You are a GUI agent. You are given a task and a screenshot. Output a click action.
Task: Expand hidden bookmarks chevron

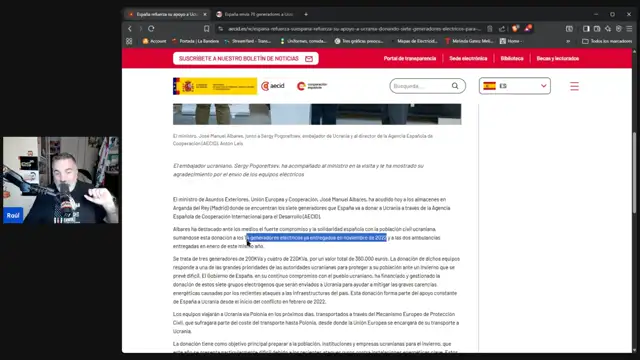(x=568, y=41)
